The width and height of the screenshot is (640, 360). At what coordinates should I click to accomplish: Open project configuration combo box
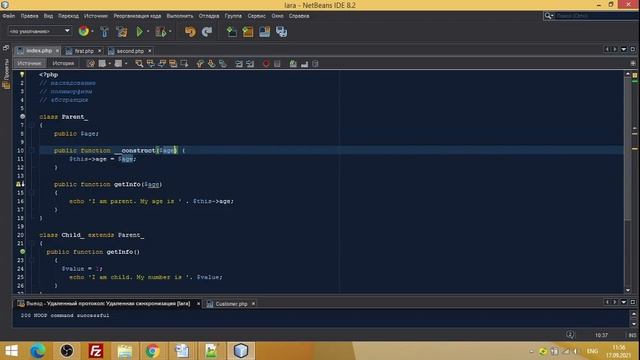pos(40,31)
